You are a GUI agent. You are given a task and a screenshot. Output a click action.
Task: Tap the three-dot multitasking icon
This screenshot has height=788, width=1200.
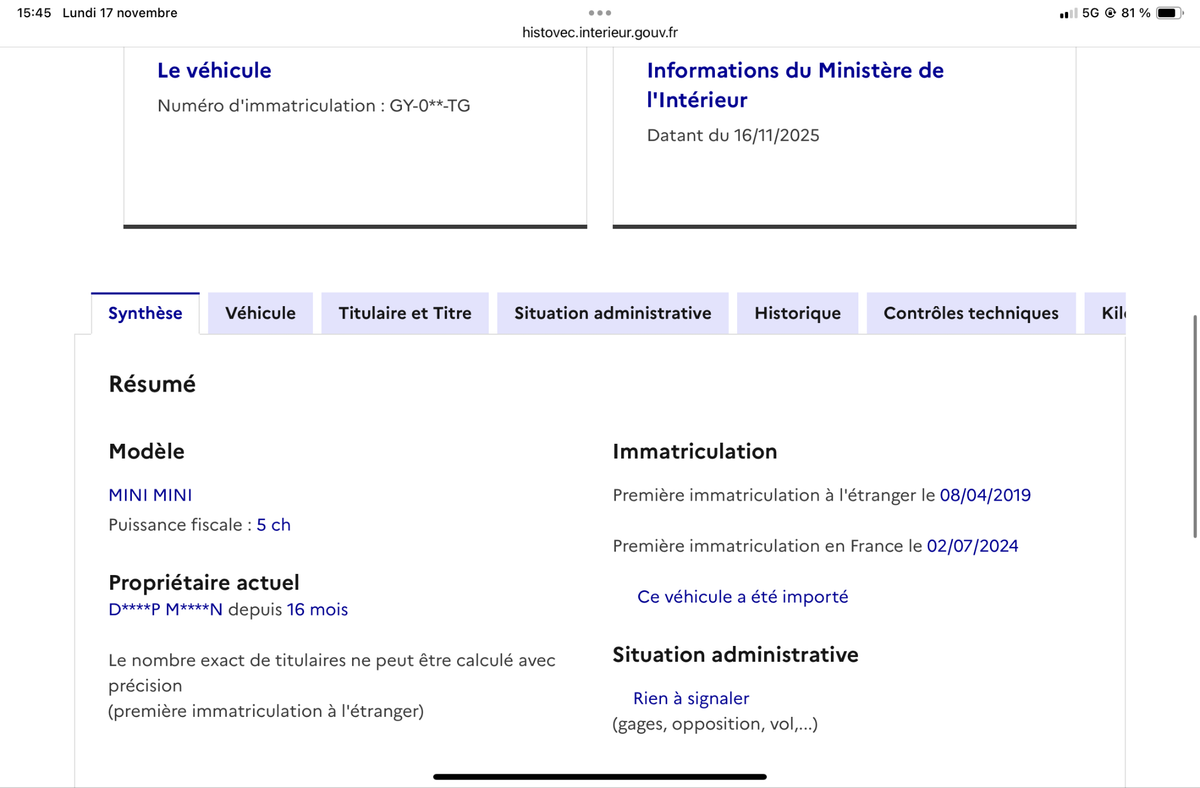click(600, 13)
